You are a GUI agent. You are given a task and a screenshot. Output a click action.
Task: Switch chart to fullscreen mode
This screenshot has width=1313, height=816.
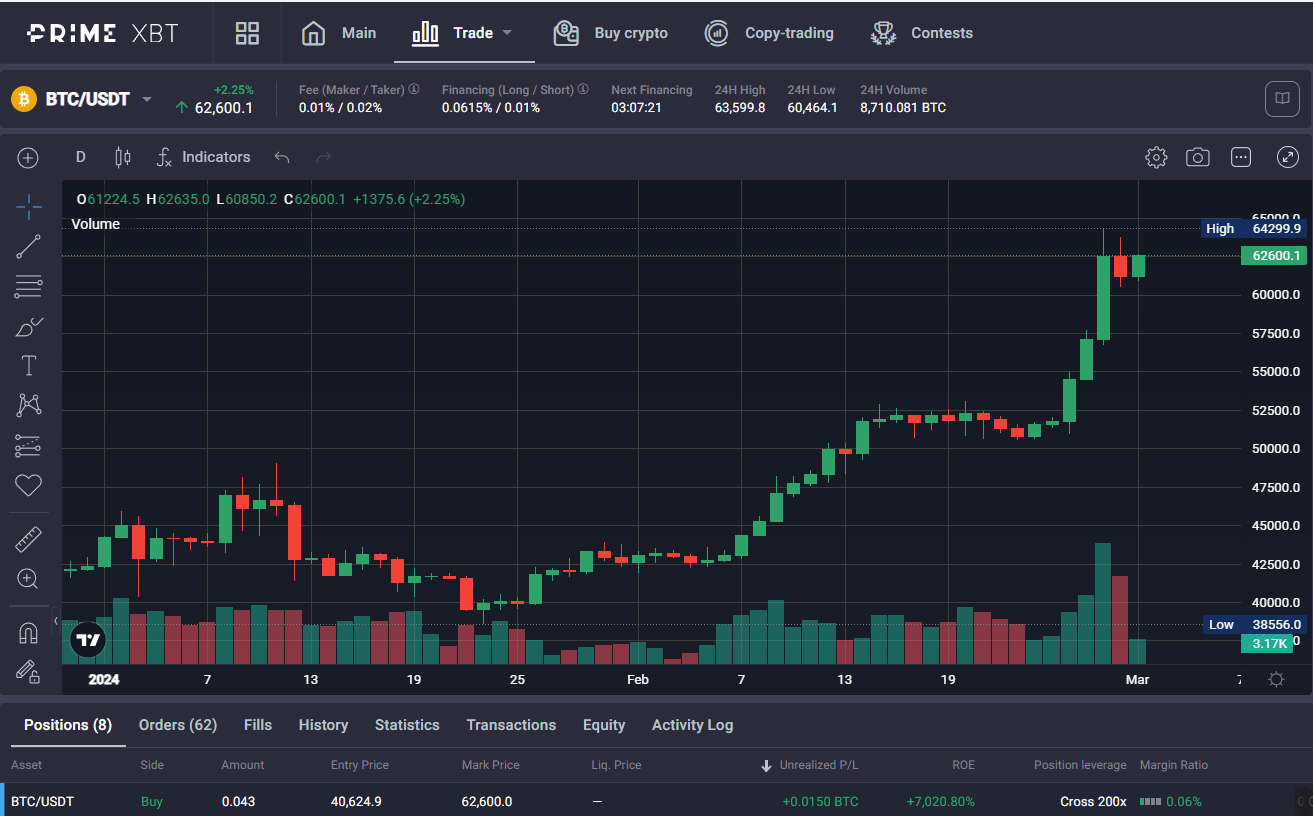pyautogui.click(x=1288, y=157)
